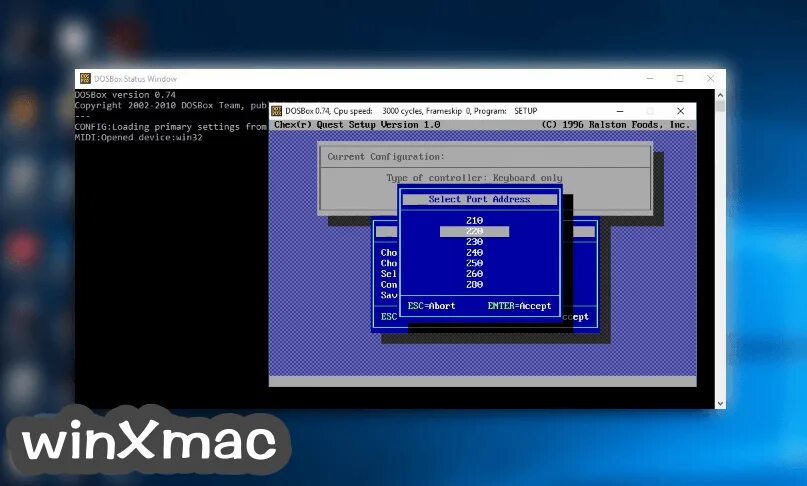This screenshot has height=486, width=807.
Task: Maximize the DOSBox Status Window
Action: click(680, 78)
